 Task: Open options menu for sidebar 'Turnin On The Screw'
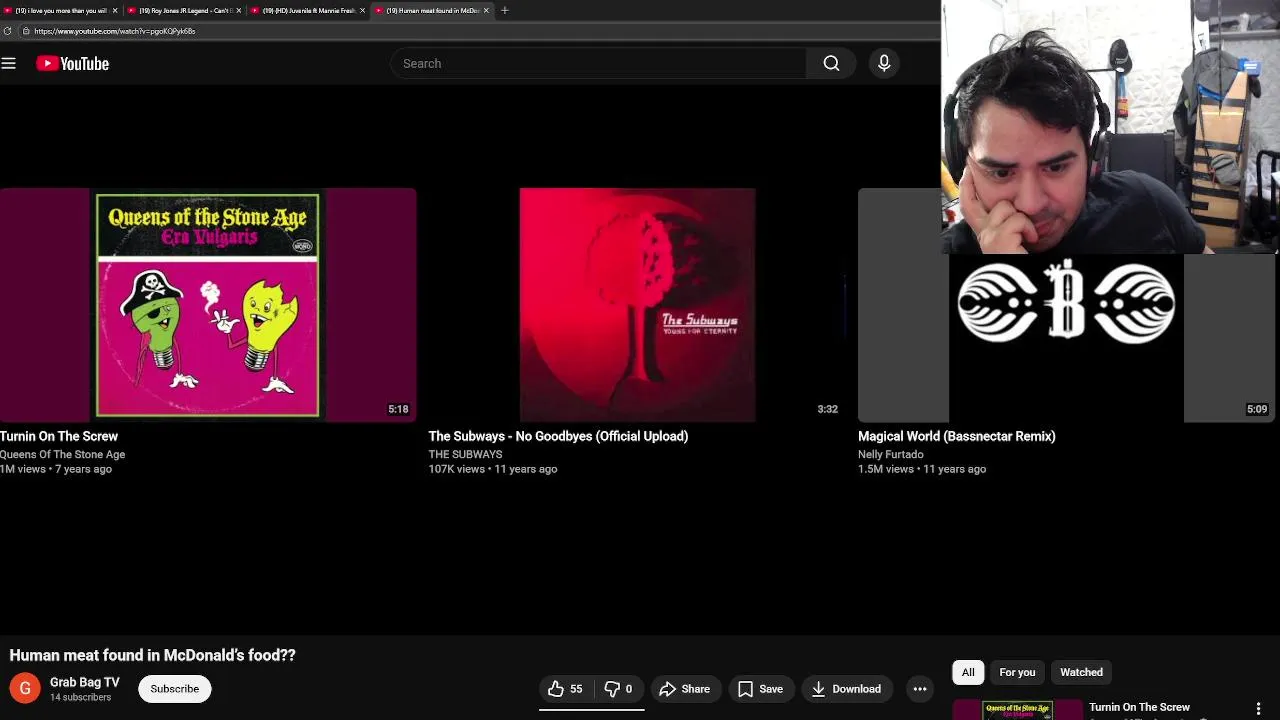tap(1258, 709)
